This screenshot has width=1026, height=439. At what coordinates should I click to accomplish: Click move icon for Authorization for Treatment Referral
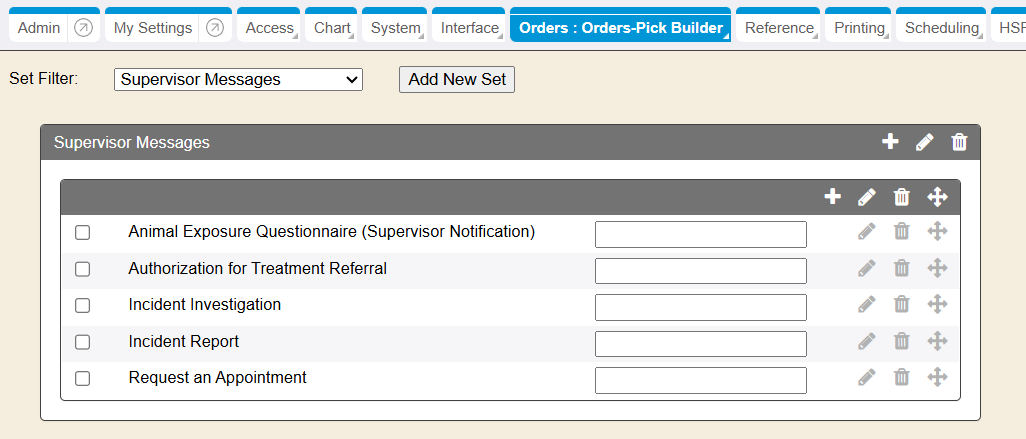(x=937, y=268)
